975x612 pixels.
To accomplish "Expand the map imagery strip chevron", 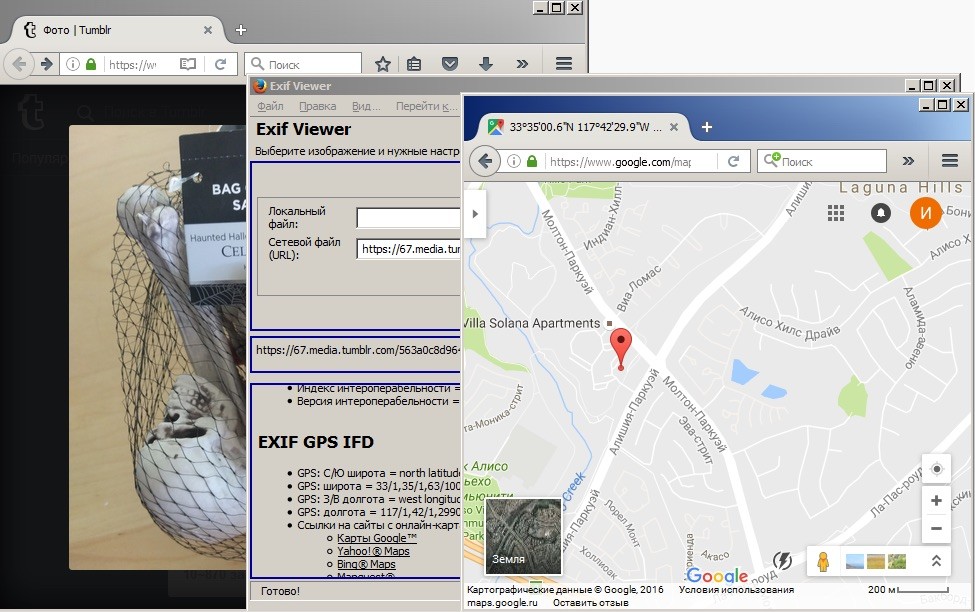I will pyautogui.click(x=936, y=561).
